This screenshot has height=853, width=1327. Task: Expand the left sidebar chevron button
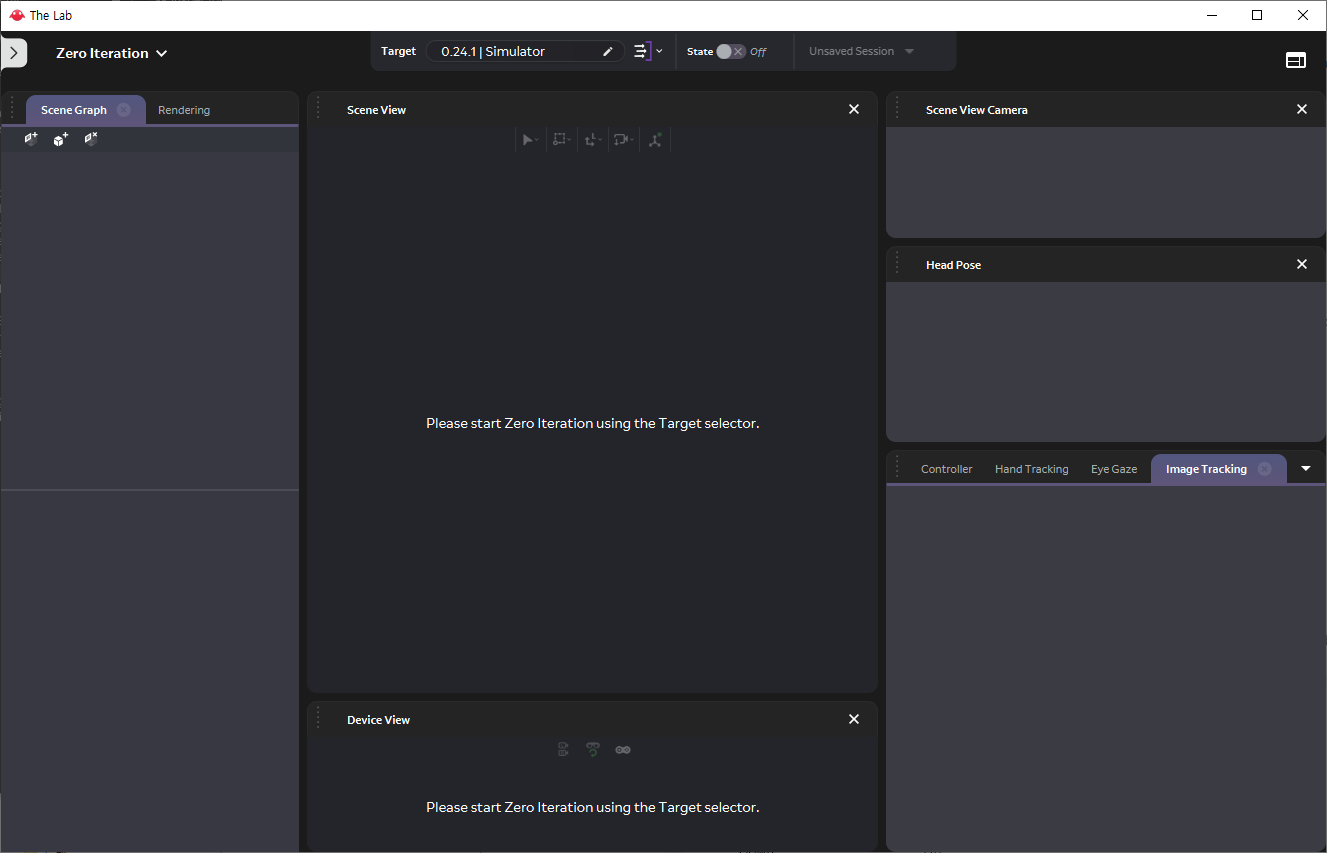point(13,53)
